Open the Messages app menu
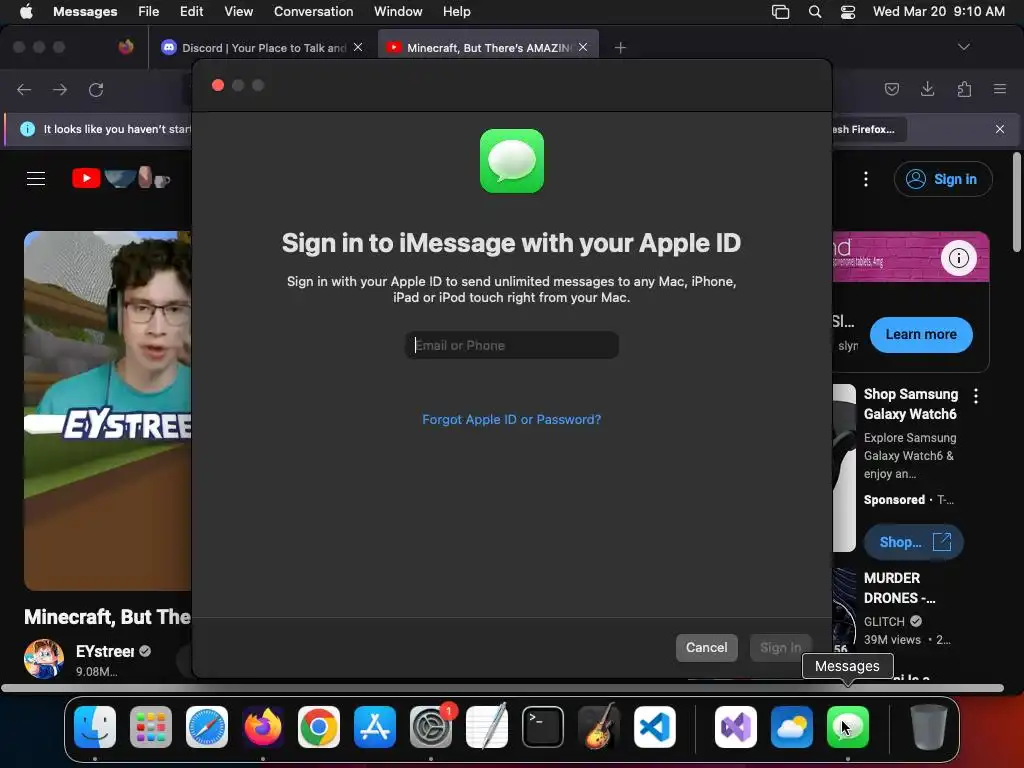The height and width of the screenshot is (768, 1024). (85, 12)
